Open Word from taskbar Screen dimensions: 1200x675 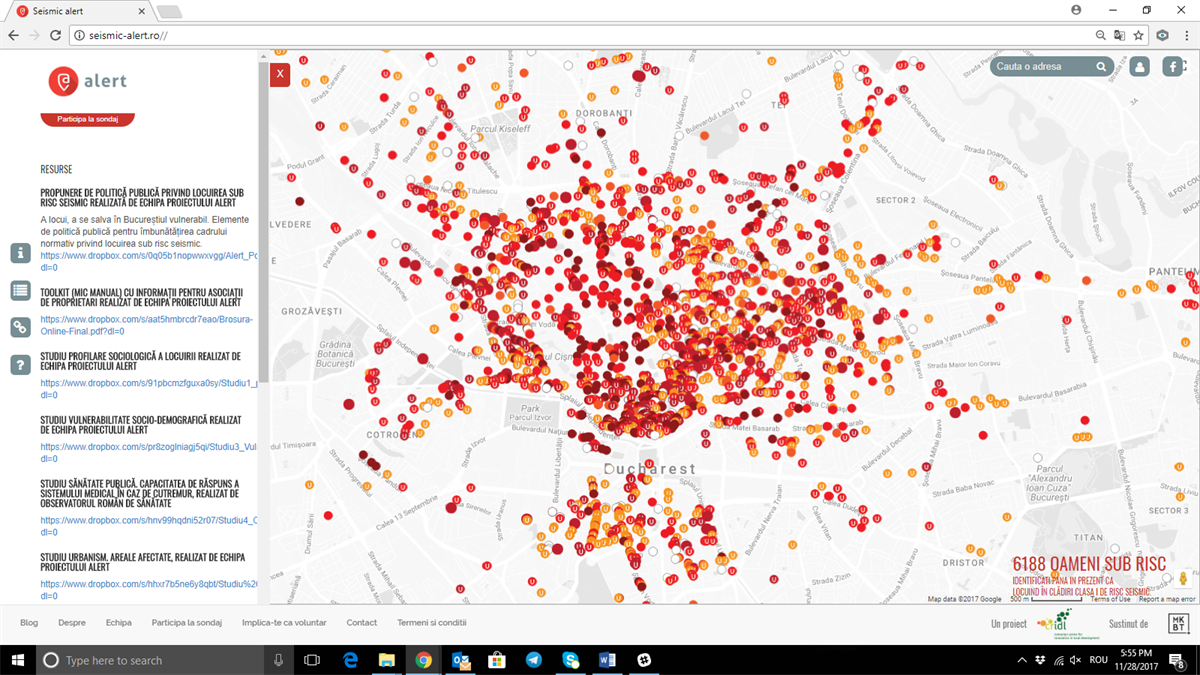click(607, 660)
